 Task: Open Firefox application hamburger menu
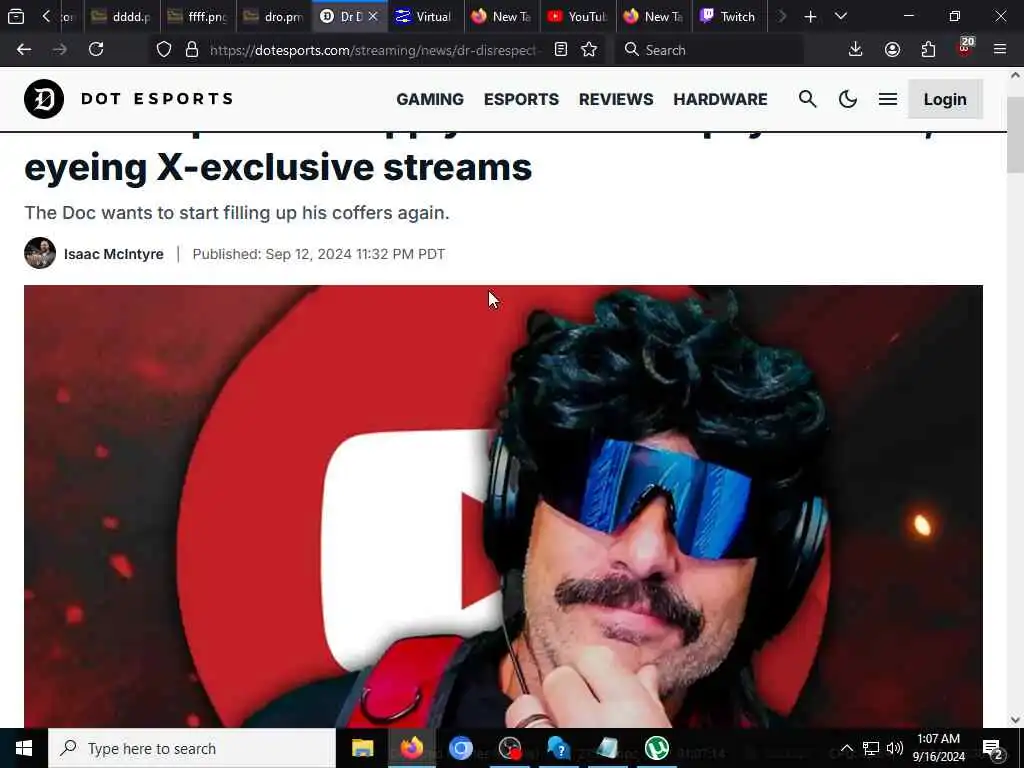(1000, 50)
